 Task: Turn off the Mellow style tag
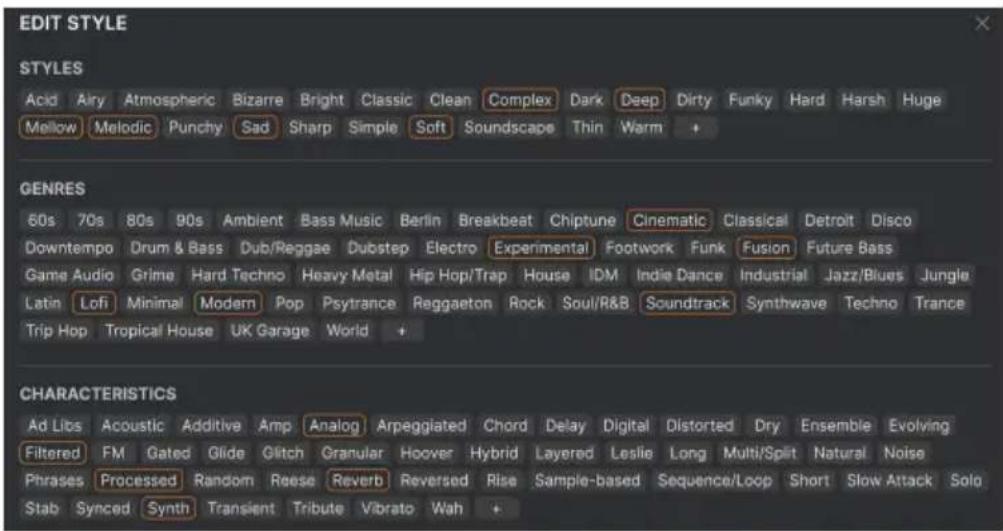click(x=51, y=128)
